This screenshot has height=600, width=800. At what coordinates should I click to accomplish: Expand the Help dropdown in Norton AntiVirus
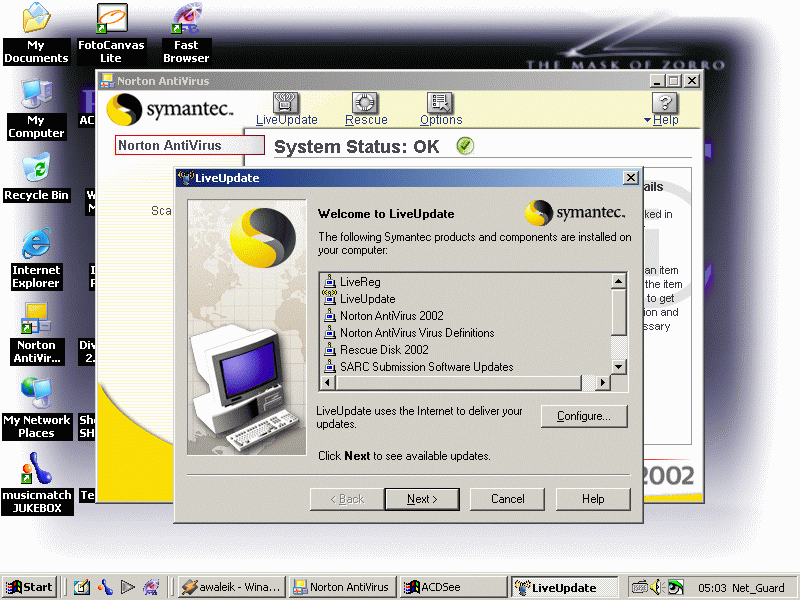[x=662, y=109]
